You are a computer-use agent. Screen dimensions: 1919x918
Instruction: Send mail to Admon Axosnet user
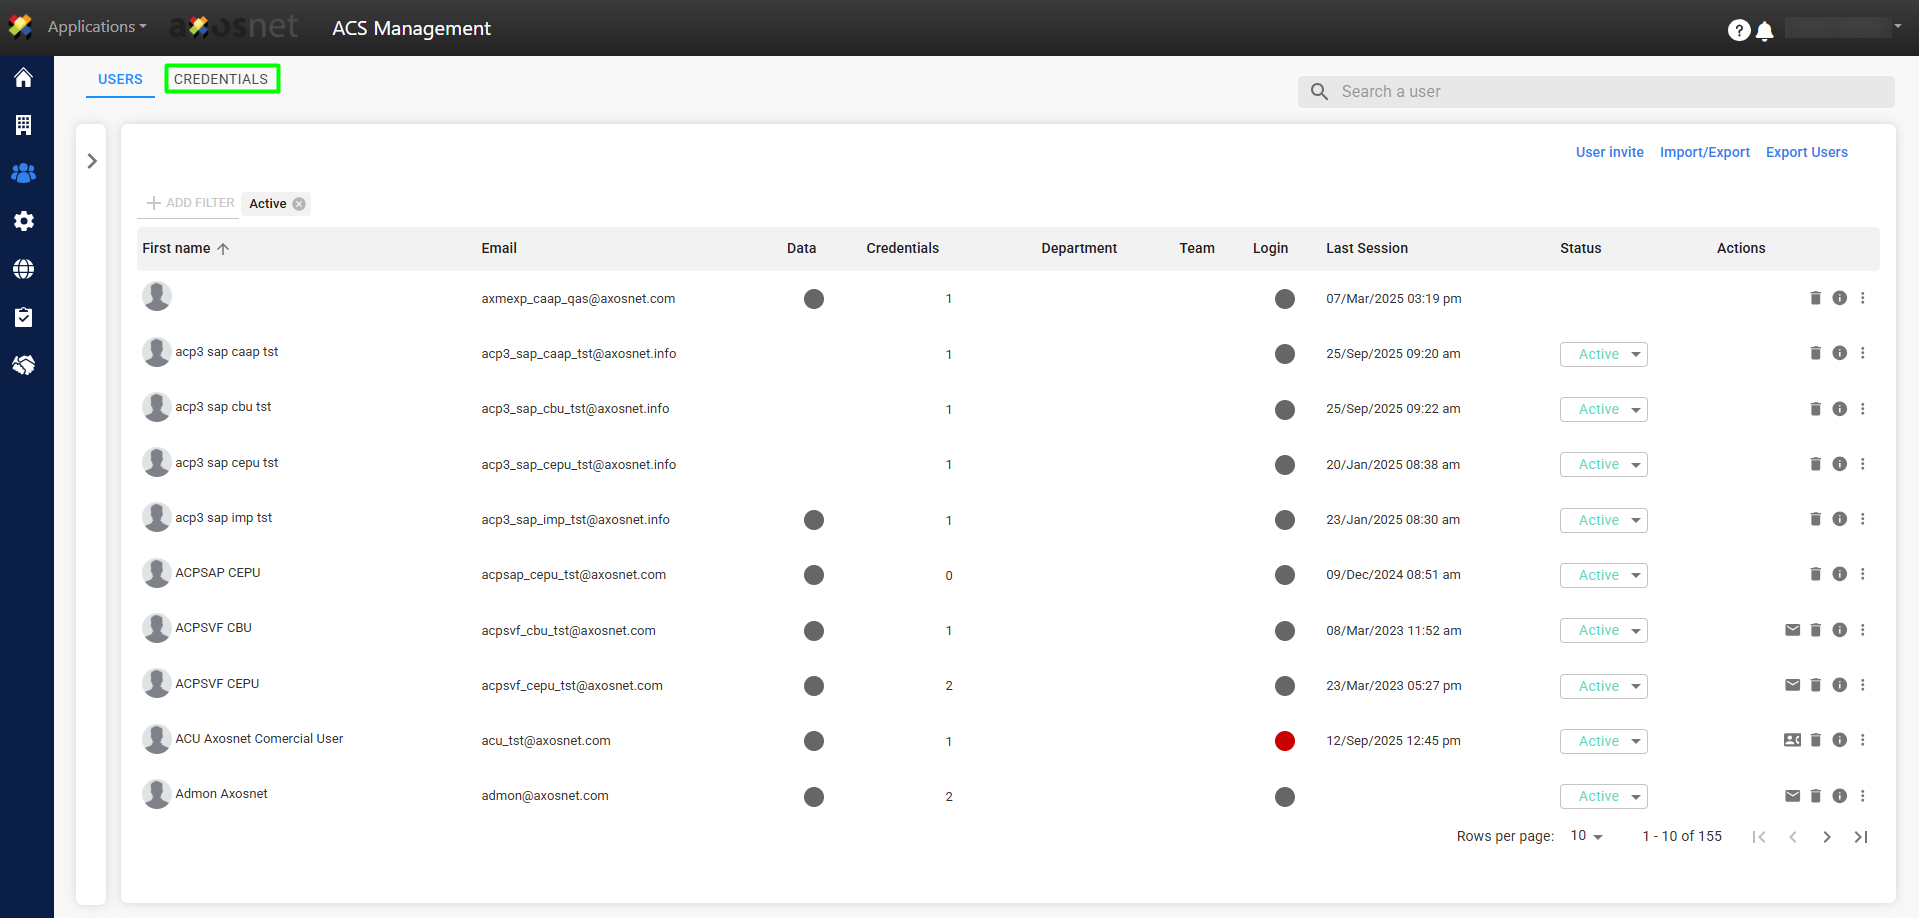click(x=1792, y=796)
